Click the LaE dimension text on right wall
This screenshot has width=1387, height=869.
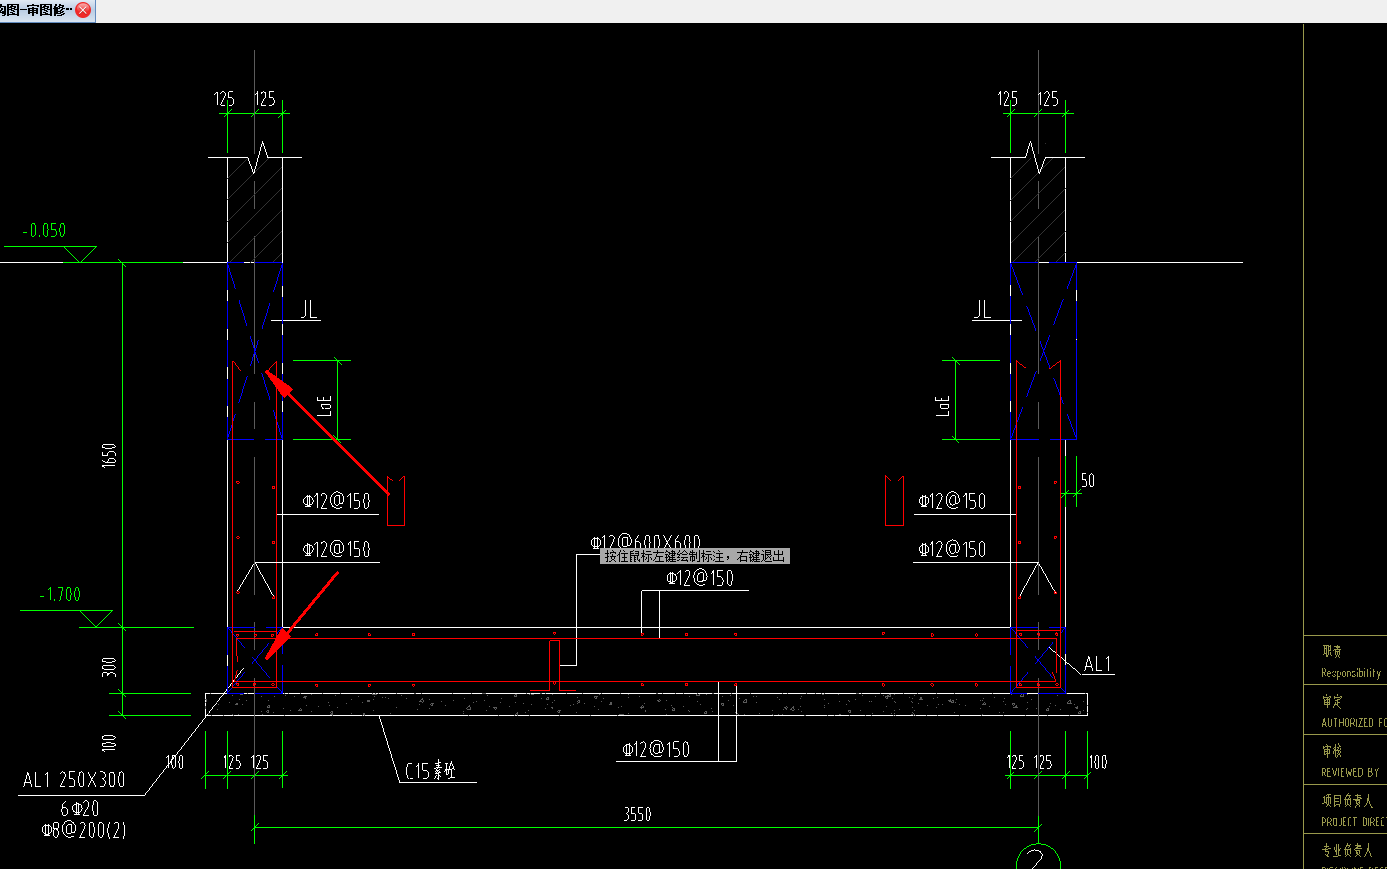[943, 405]
